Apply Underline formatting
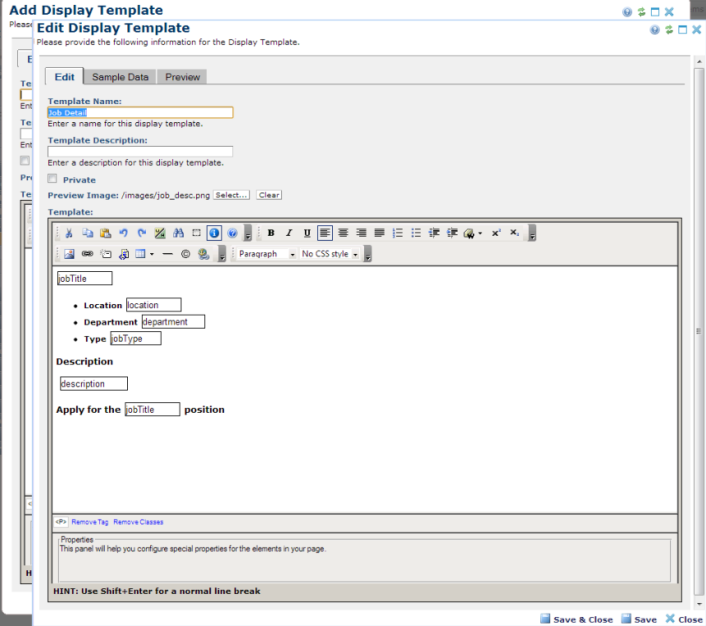The image size is (706, 626). [x=307, y=233]
